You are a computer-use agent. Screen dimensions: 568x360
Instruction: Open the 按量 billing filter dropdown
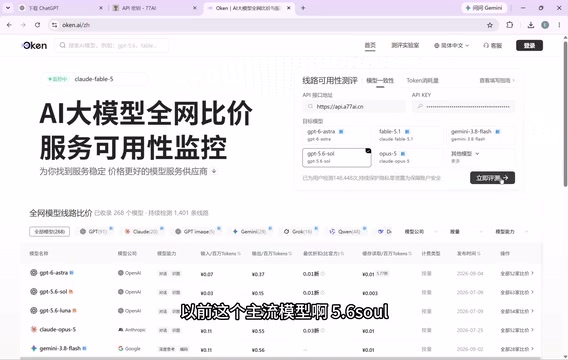click(467, 232)
